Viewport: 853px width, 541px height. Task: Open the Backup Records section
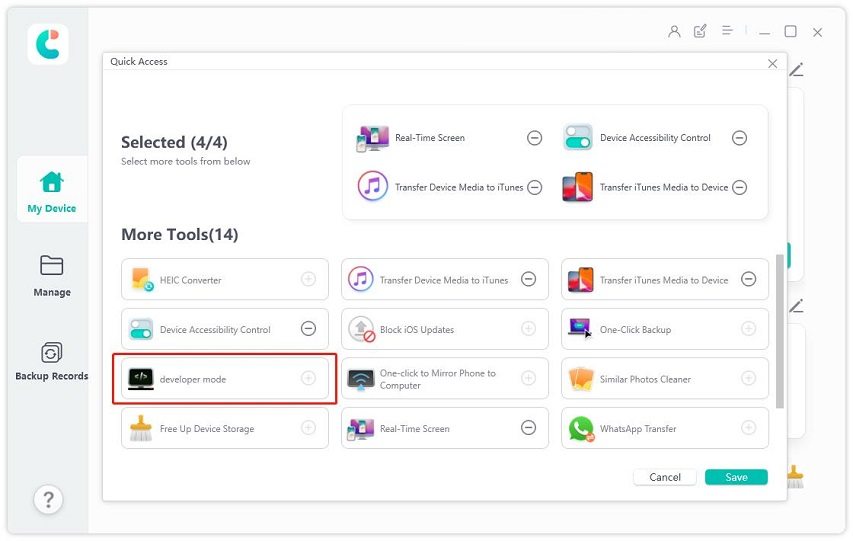(52, 361)
